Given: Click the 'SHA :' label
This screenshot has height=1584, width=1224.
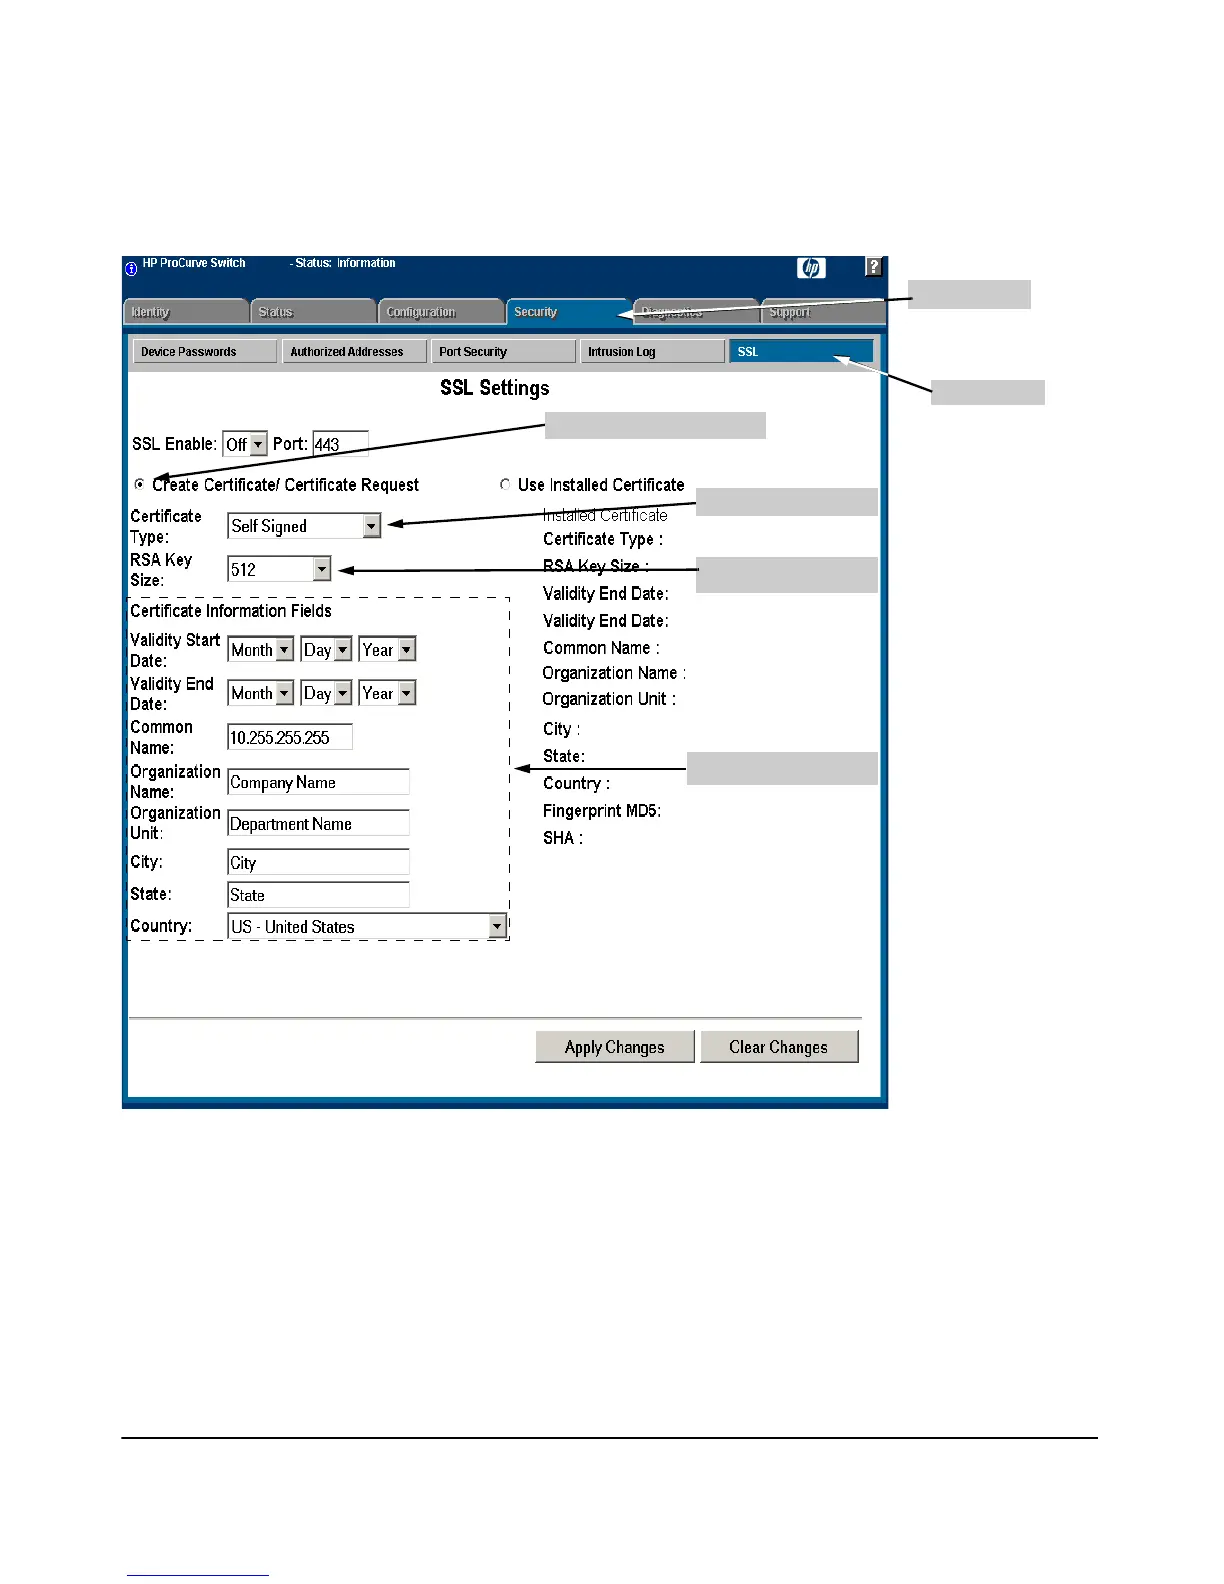Looking at the screenshot, I should click(563, 838).
